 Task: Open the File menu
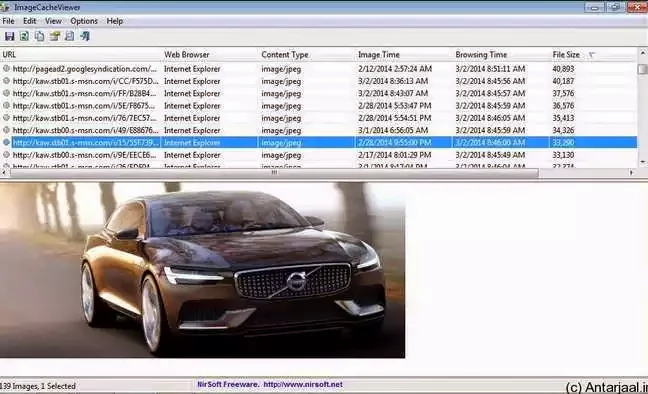click(8, 21)
